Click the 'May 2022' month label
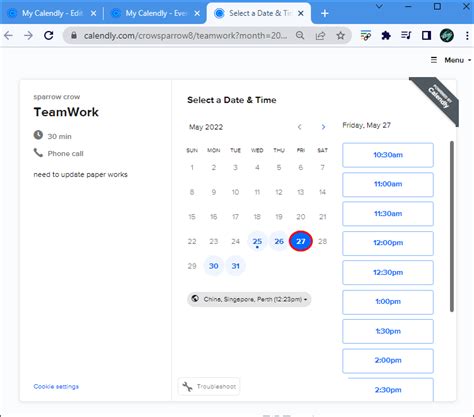The height and width of the screenshot is (417, 474). point(206,127)
